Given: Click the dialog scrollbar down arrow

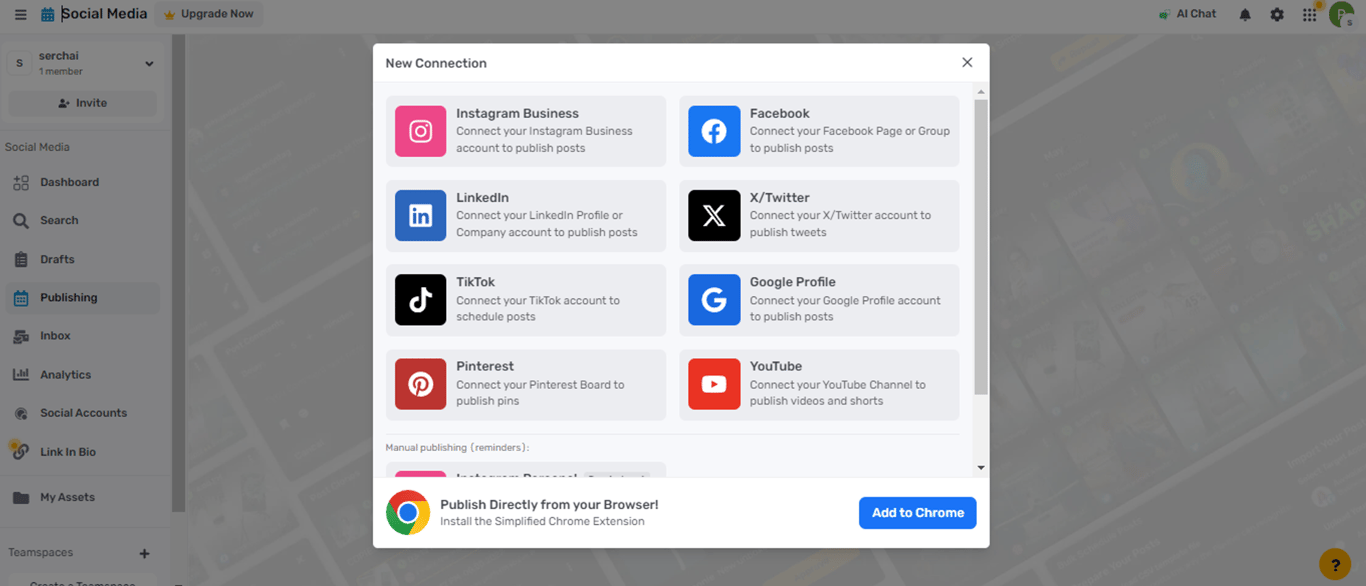Looking at the screenshot, I should [981, 467].
